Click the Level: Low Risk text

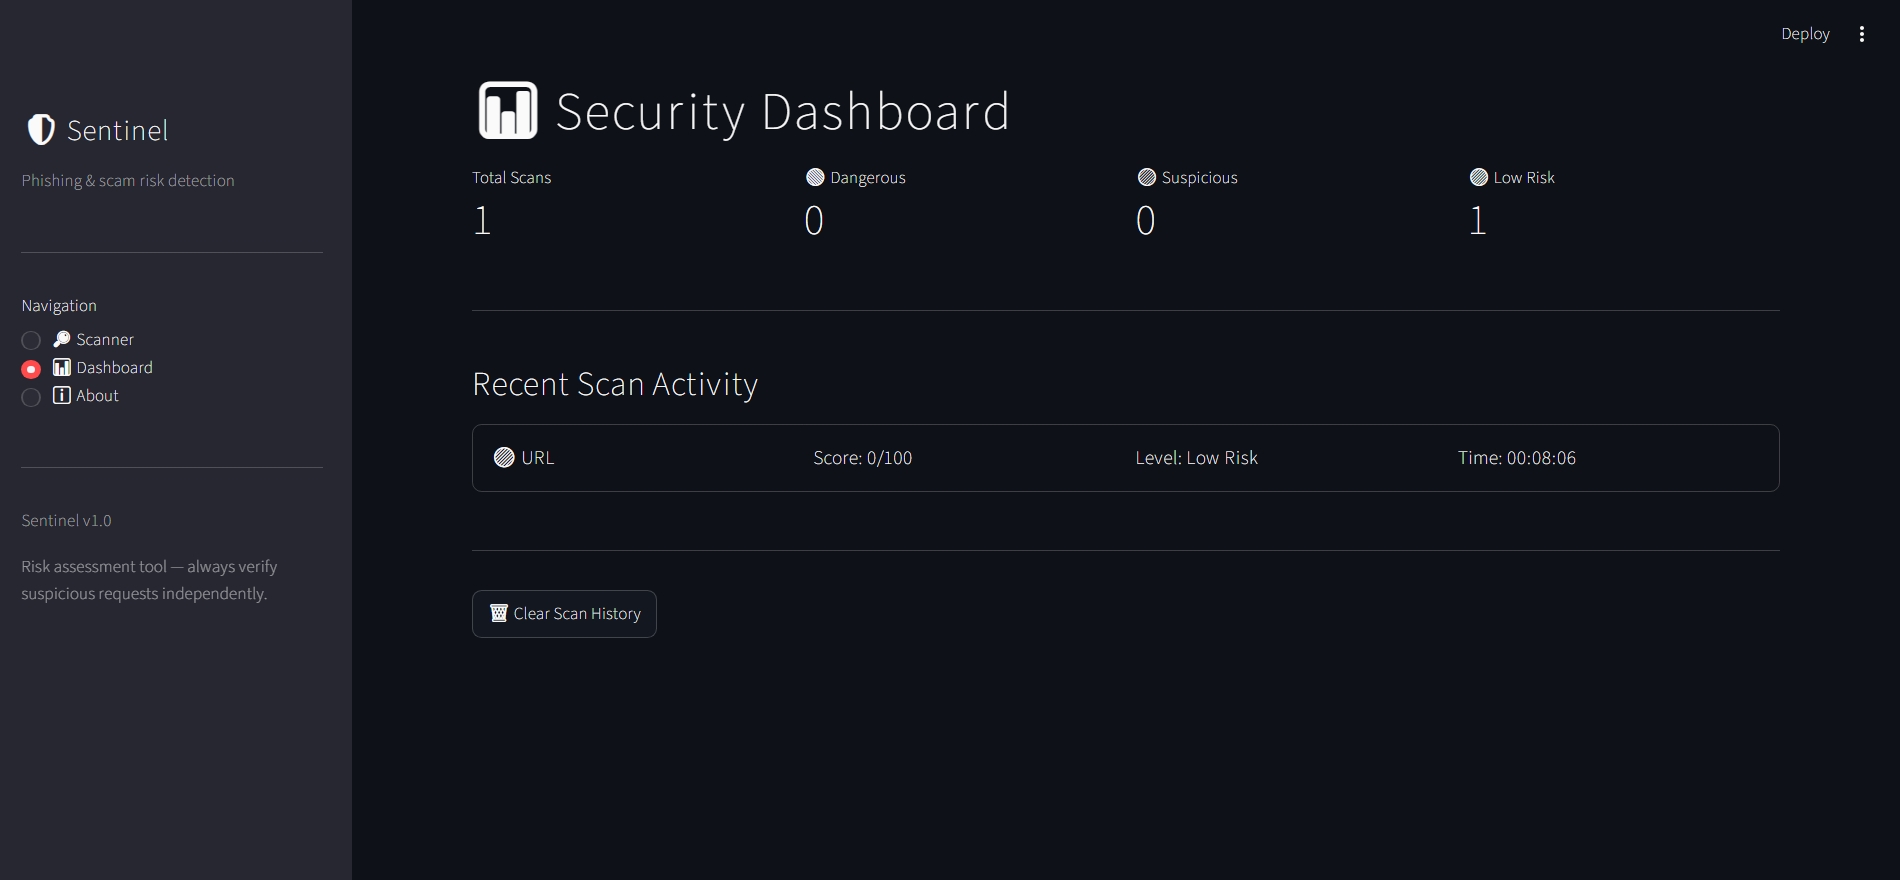(1197, 458)
